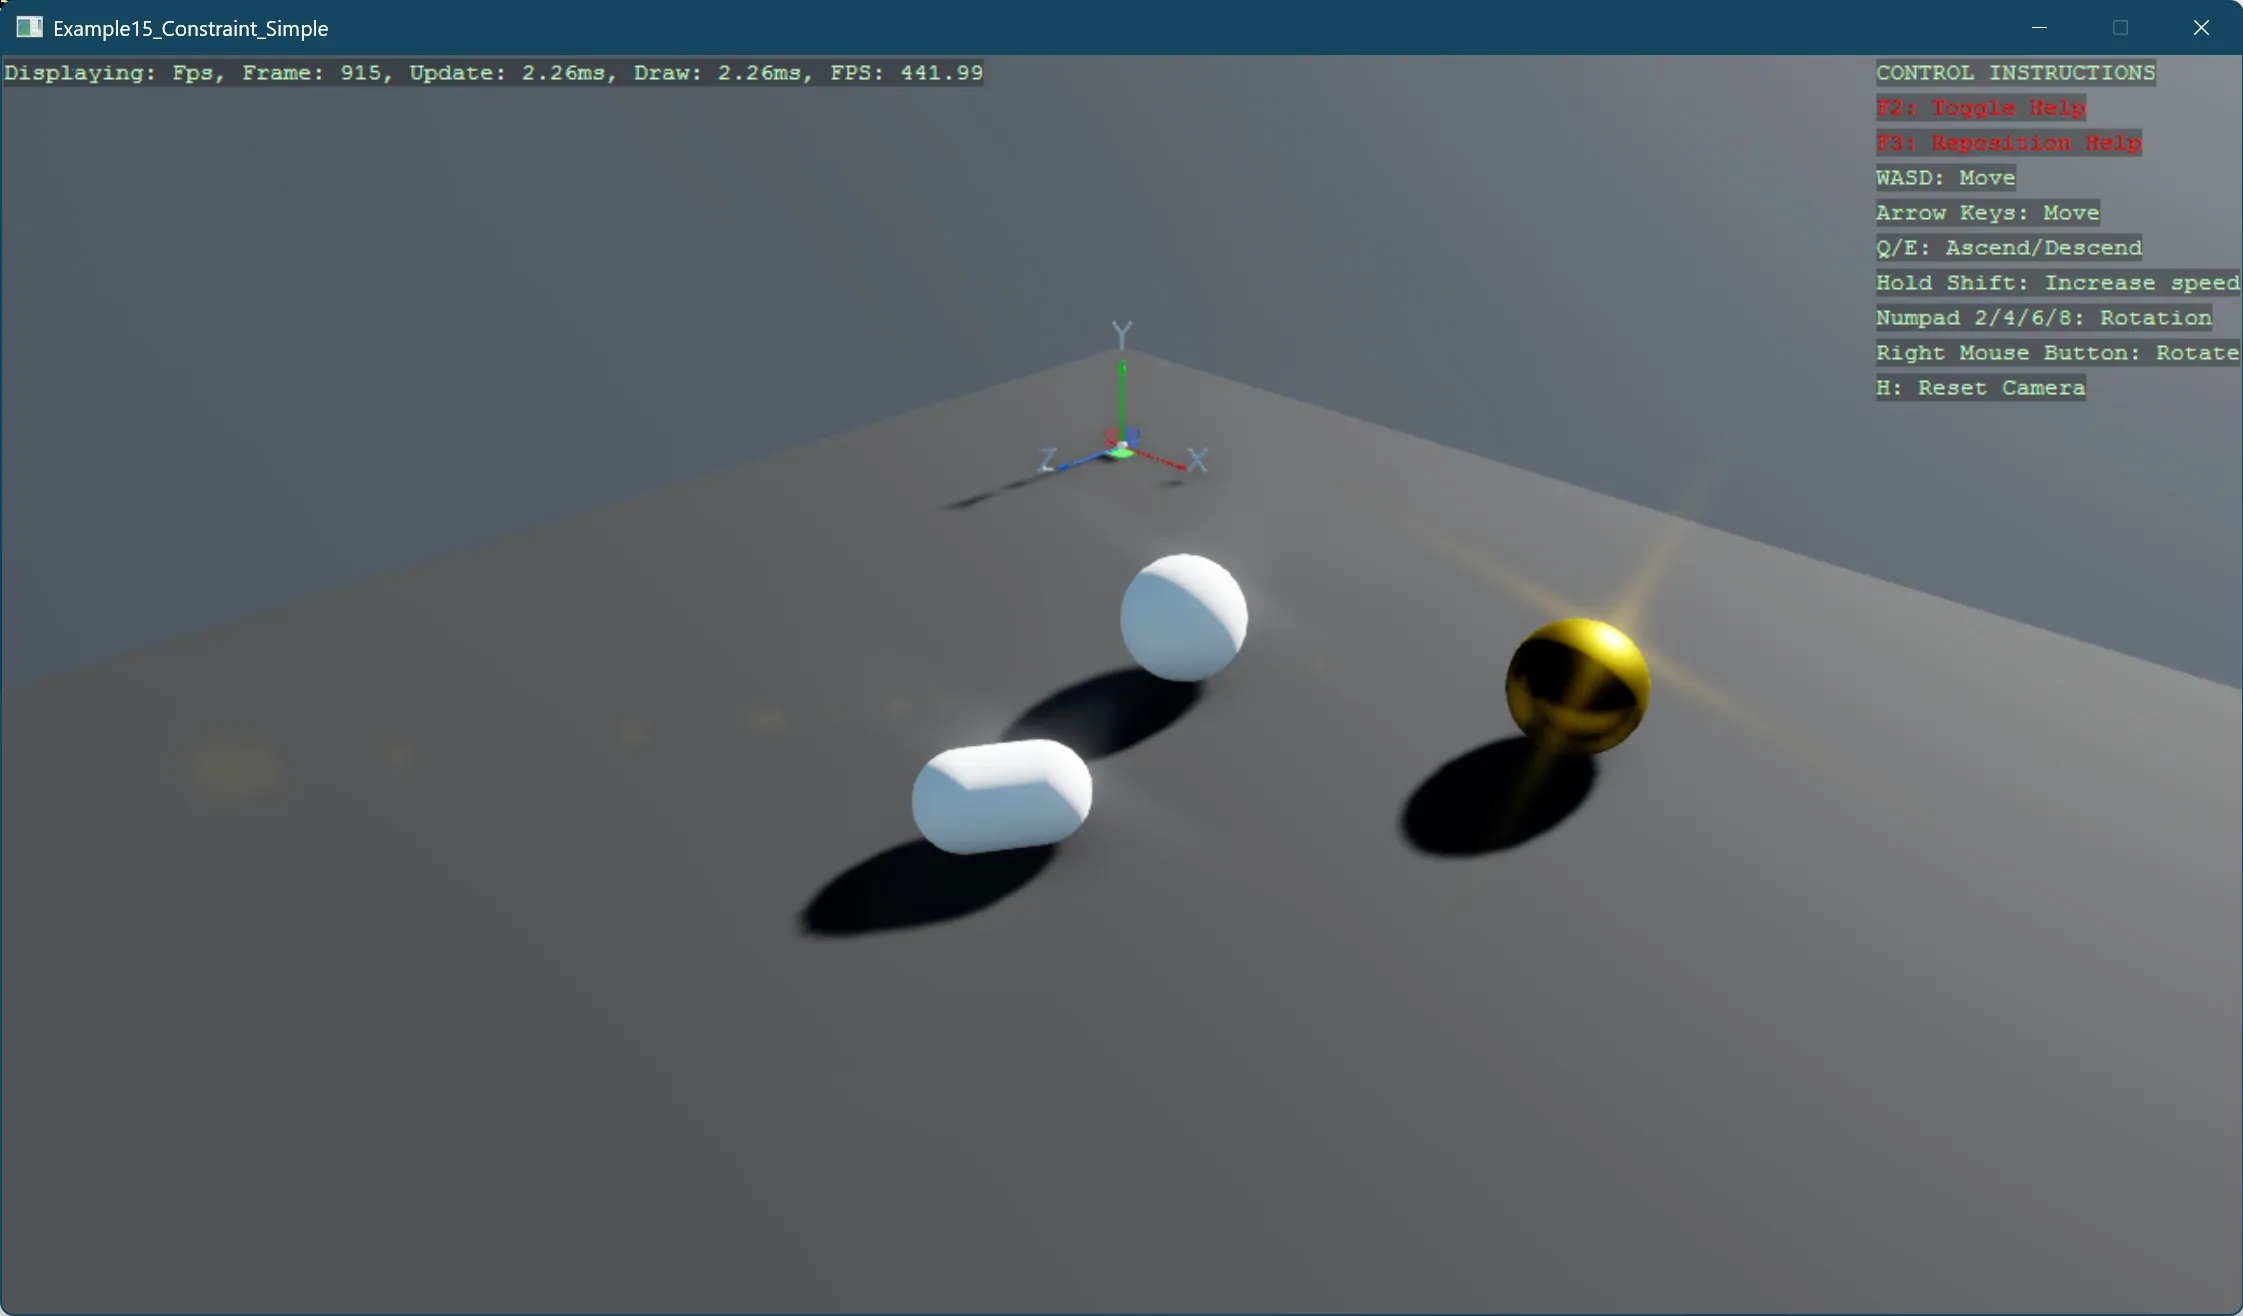This screenshot has height=1316, width=2243.
Task: Click the green Y axis gizmo label
Action: click(1122, 334)
